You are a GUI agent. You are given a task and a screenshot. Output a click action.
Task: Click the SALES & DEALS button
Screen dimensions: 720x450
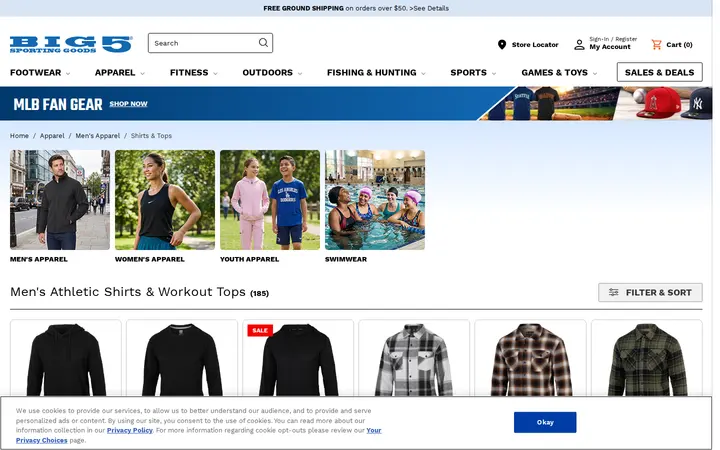tap(659, 72)
